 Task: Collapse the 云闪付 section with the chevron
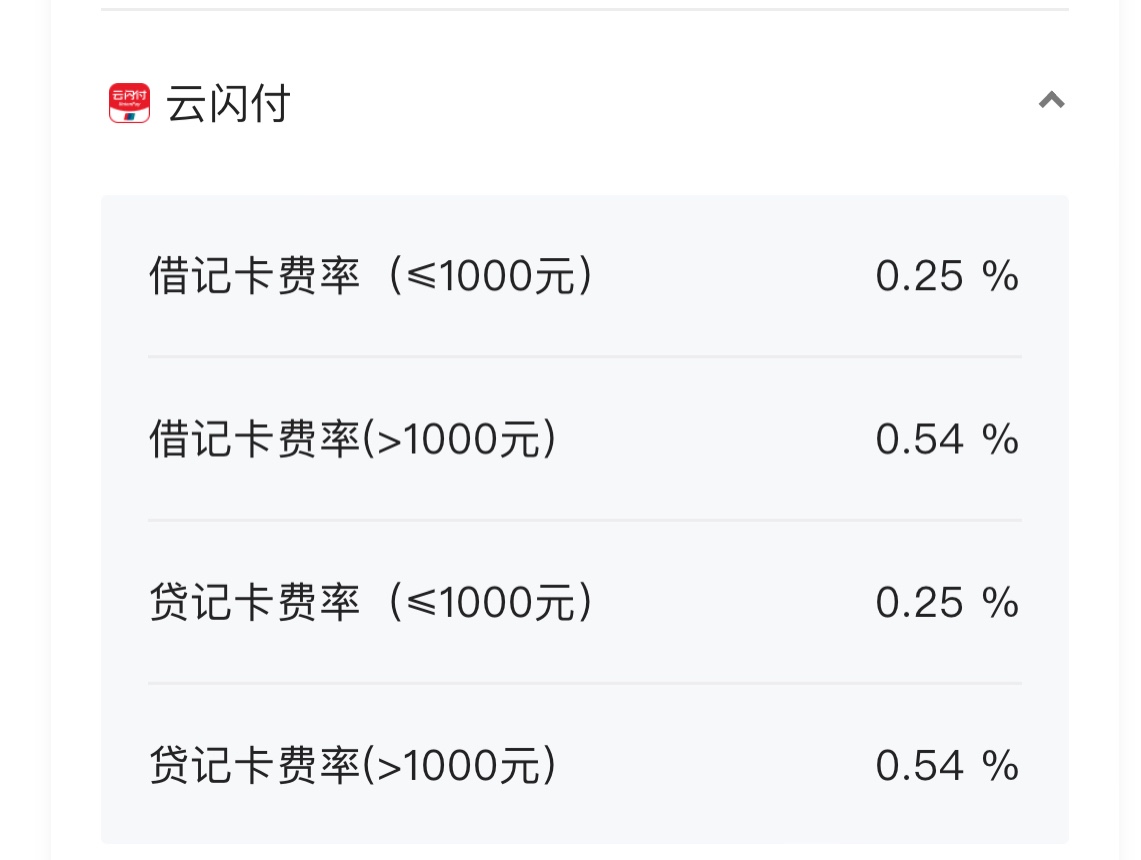1051,100
